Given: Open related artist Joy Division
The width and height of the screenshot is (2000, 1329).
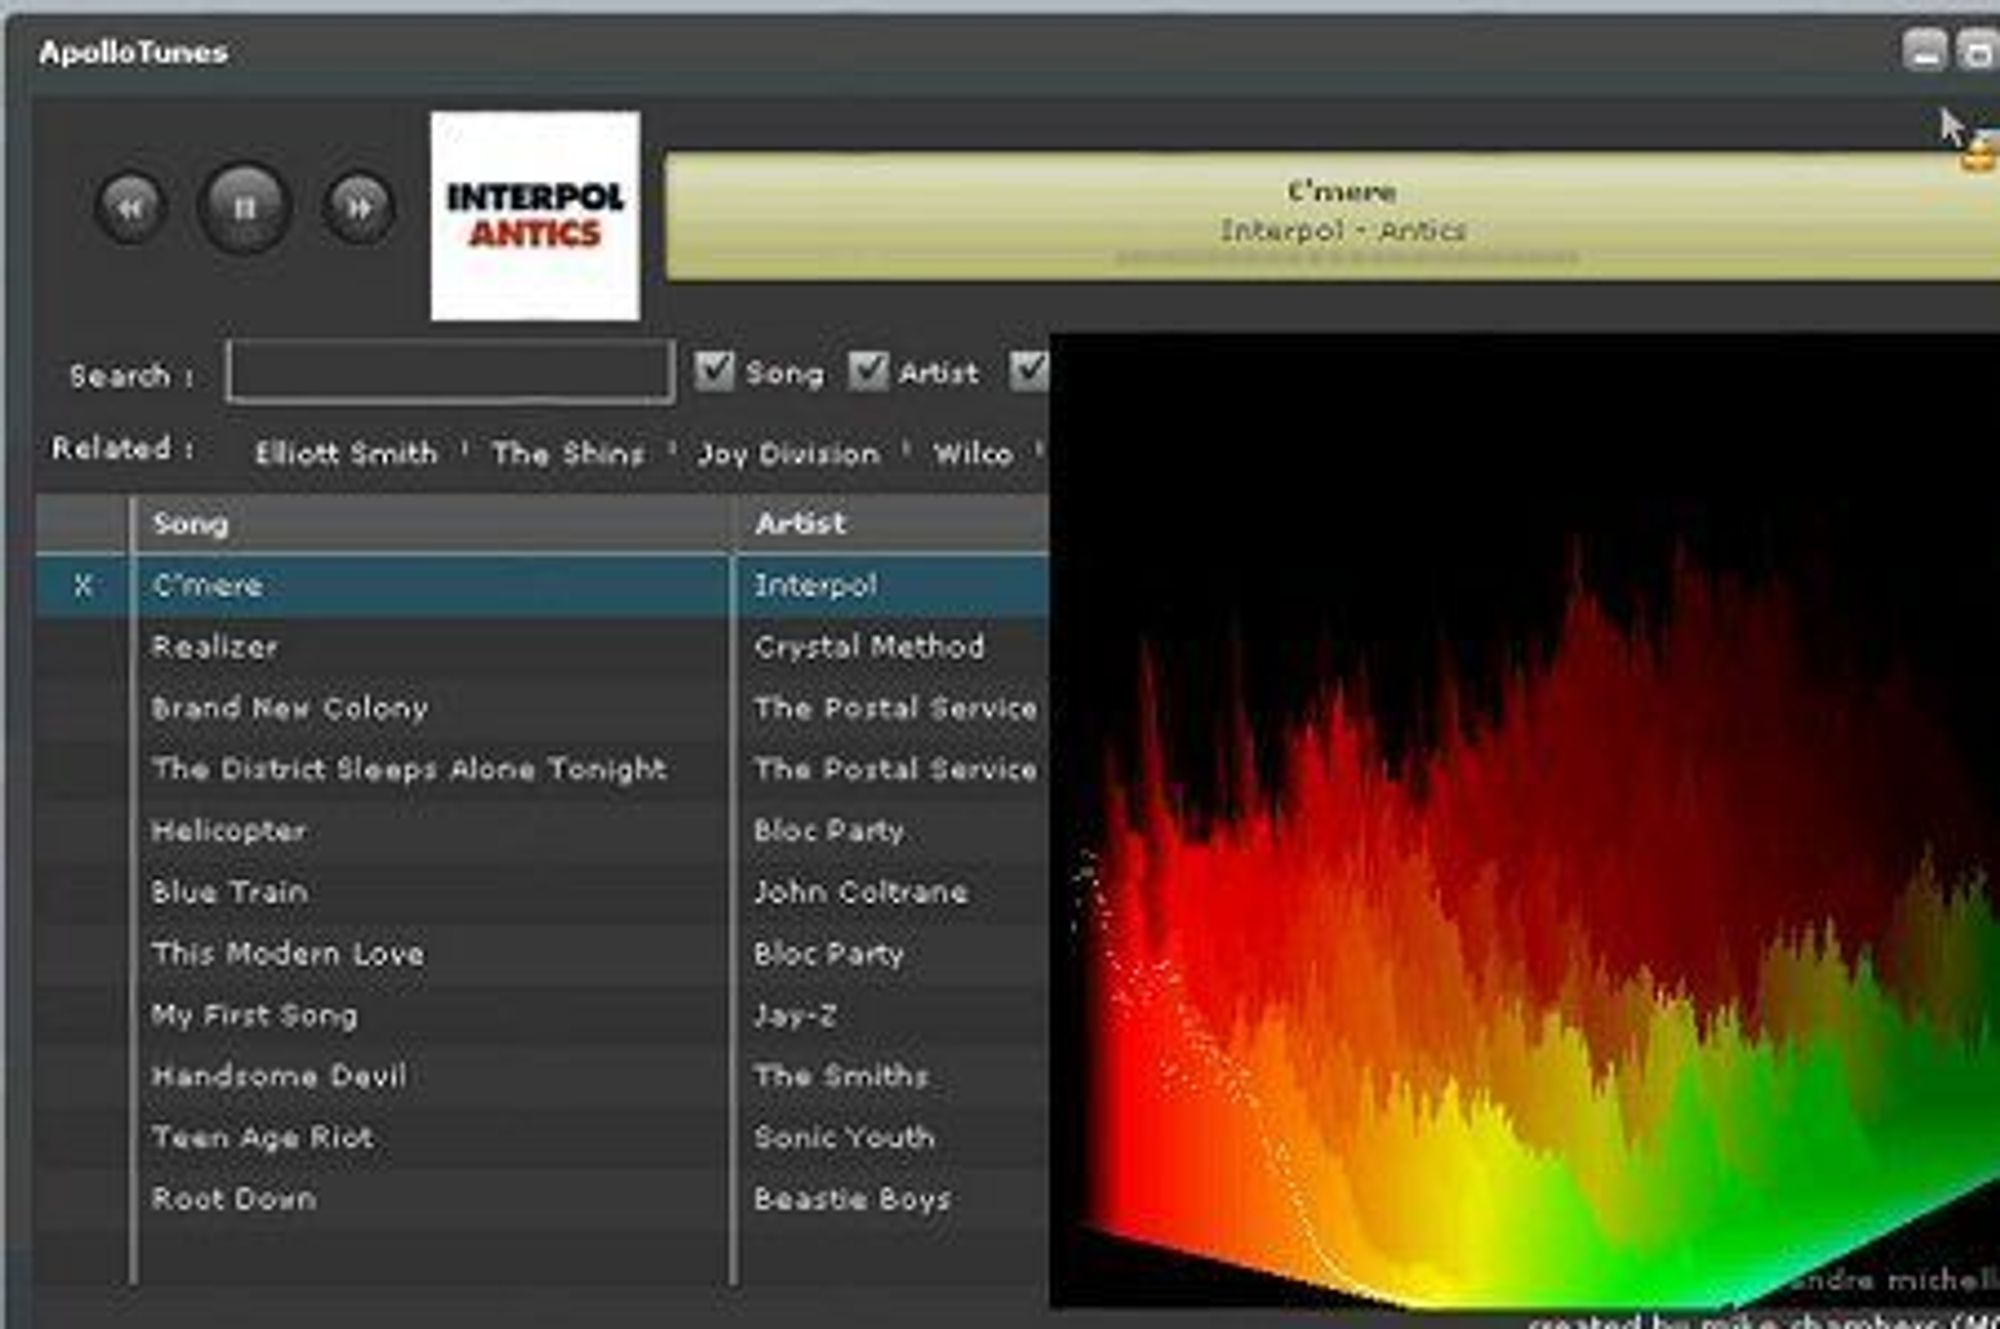Looking at the screenshot, I should click(x=789, y=454).
